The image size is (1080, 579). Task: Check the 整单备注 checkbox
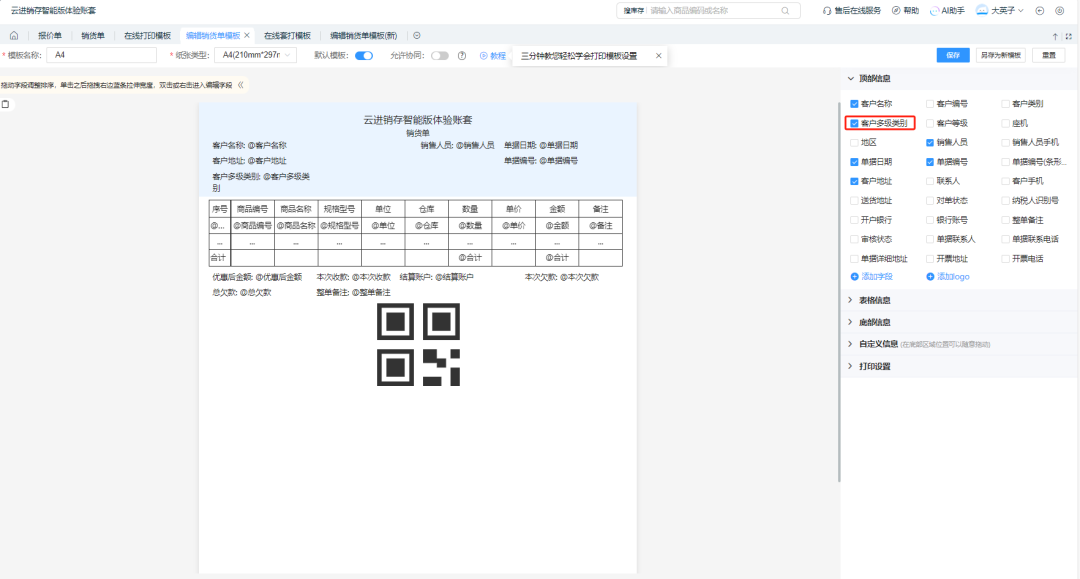pos(1006,220)
